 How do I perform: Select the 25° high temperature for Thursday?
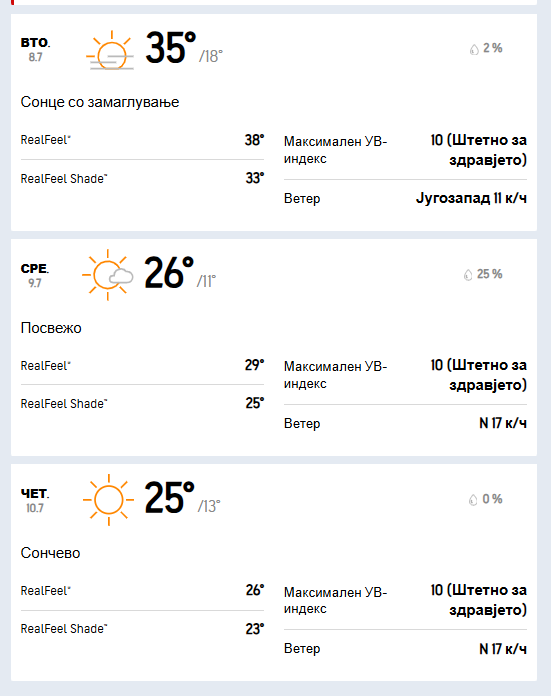tap(170, 498)
